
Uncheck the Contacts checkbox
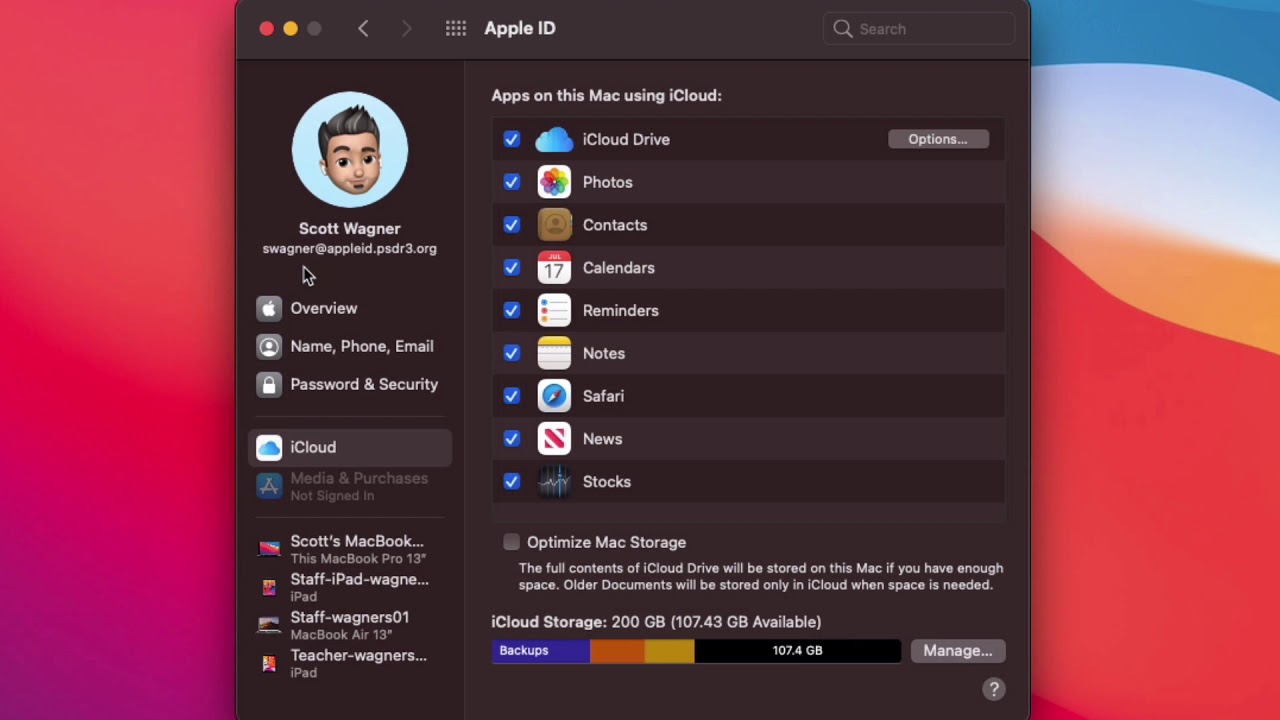(512, 225)
